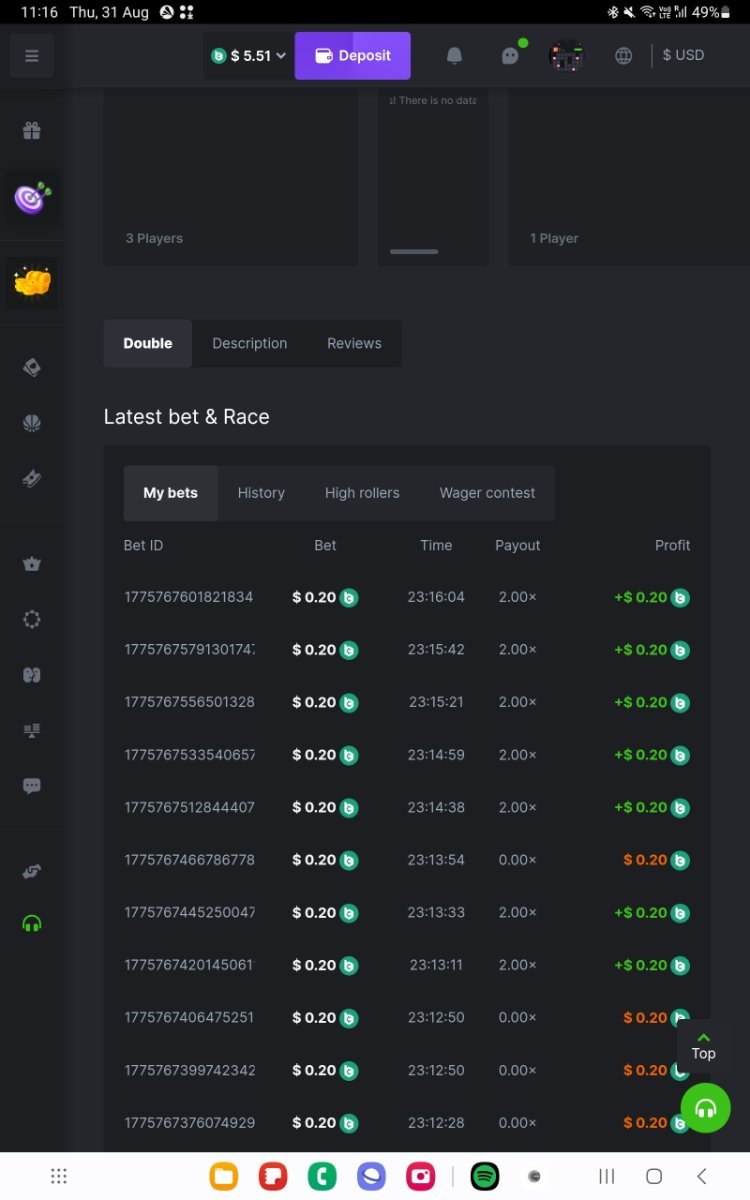Image resolution: width=750 pixels, height=1200 pixels.
Task: Select the High rollers tab
Action: click(x=362, y=493)
